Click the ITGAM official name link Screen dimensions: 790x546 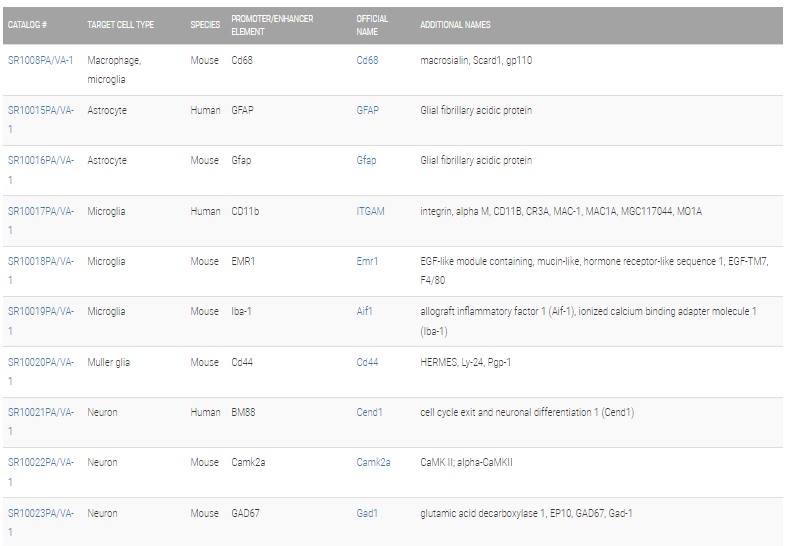(370, 211)
